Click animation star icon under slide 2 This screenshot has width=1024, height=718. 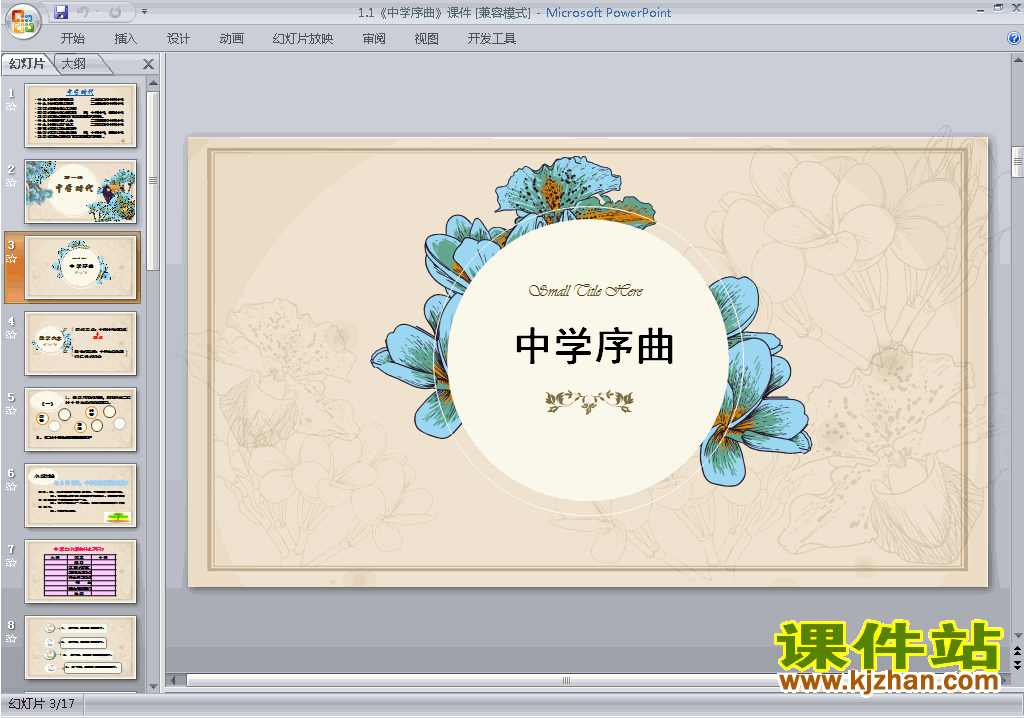click(11, 182)
